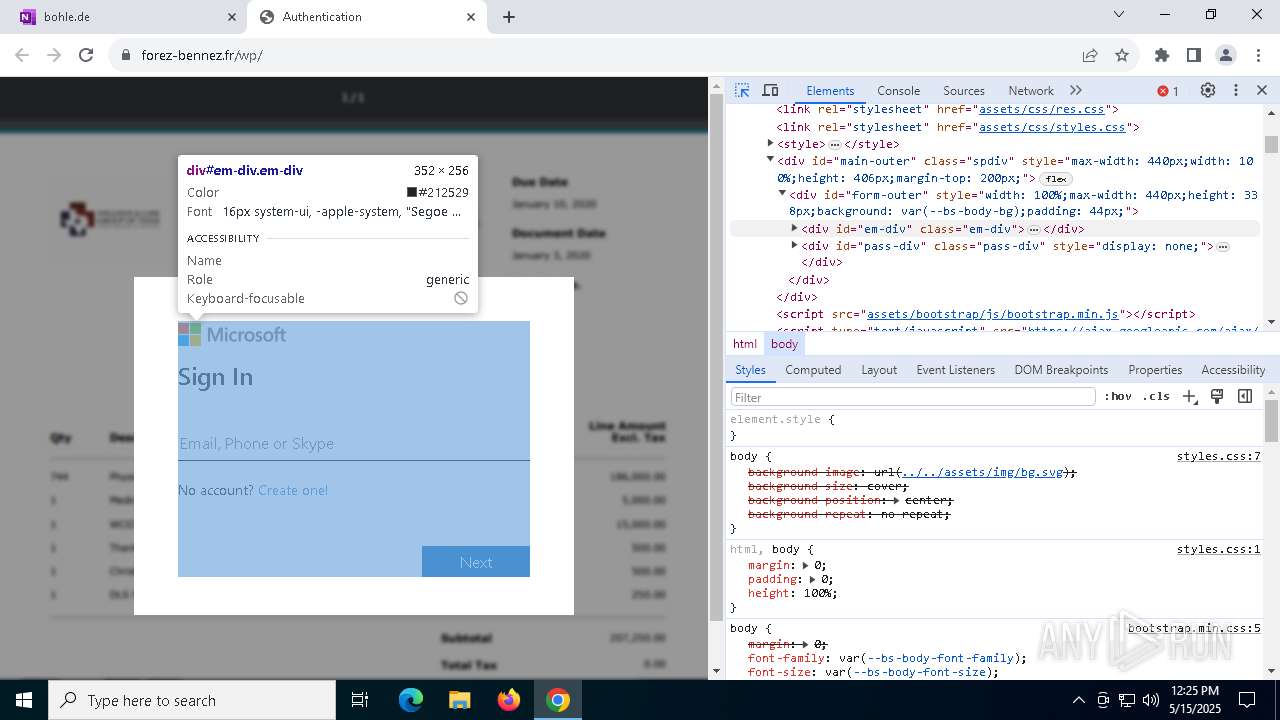
Task: Open the Chrome extensions puzzle icon
Action: [x=1162, y=55]
